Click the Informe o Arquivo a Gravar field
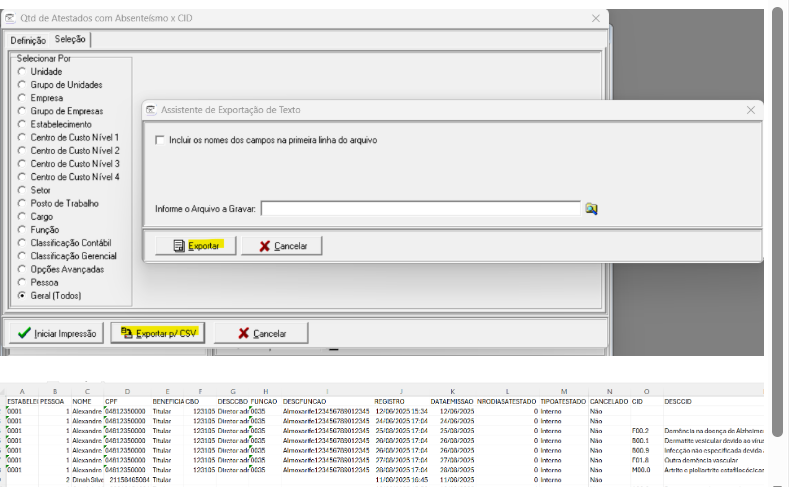Screen dimensions: 790x502 click(x=420, y=209)
